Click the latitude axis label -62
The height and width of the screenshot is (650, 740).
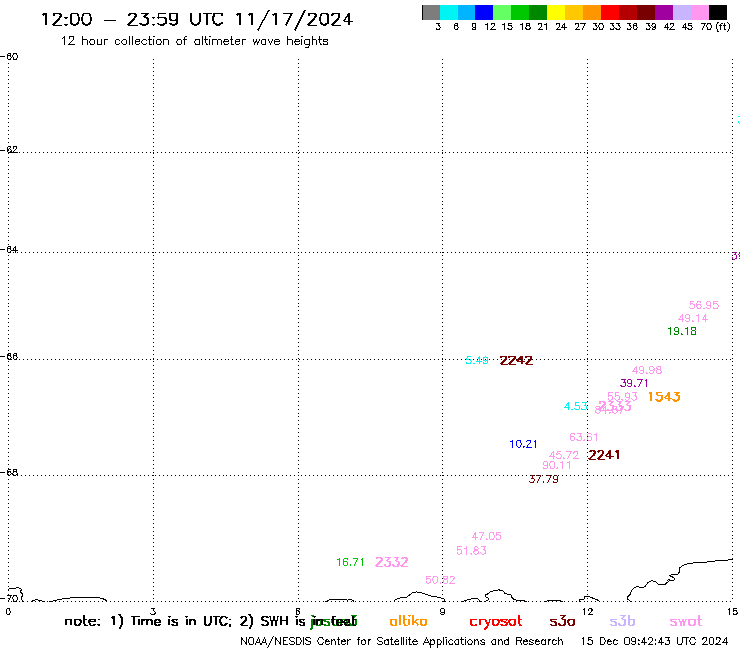click(9, 150)
